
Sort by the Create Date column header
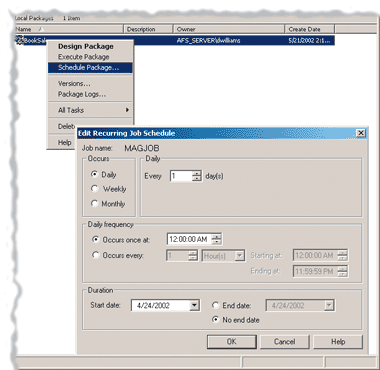[x=310, y=29]
